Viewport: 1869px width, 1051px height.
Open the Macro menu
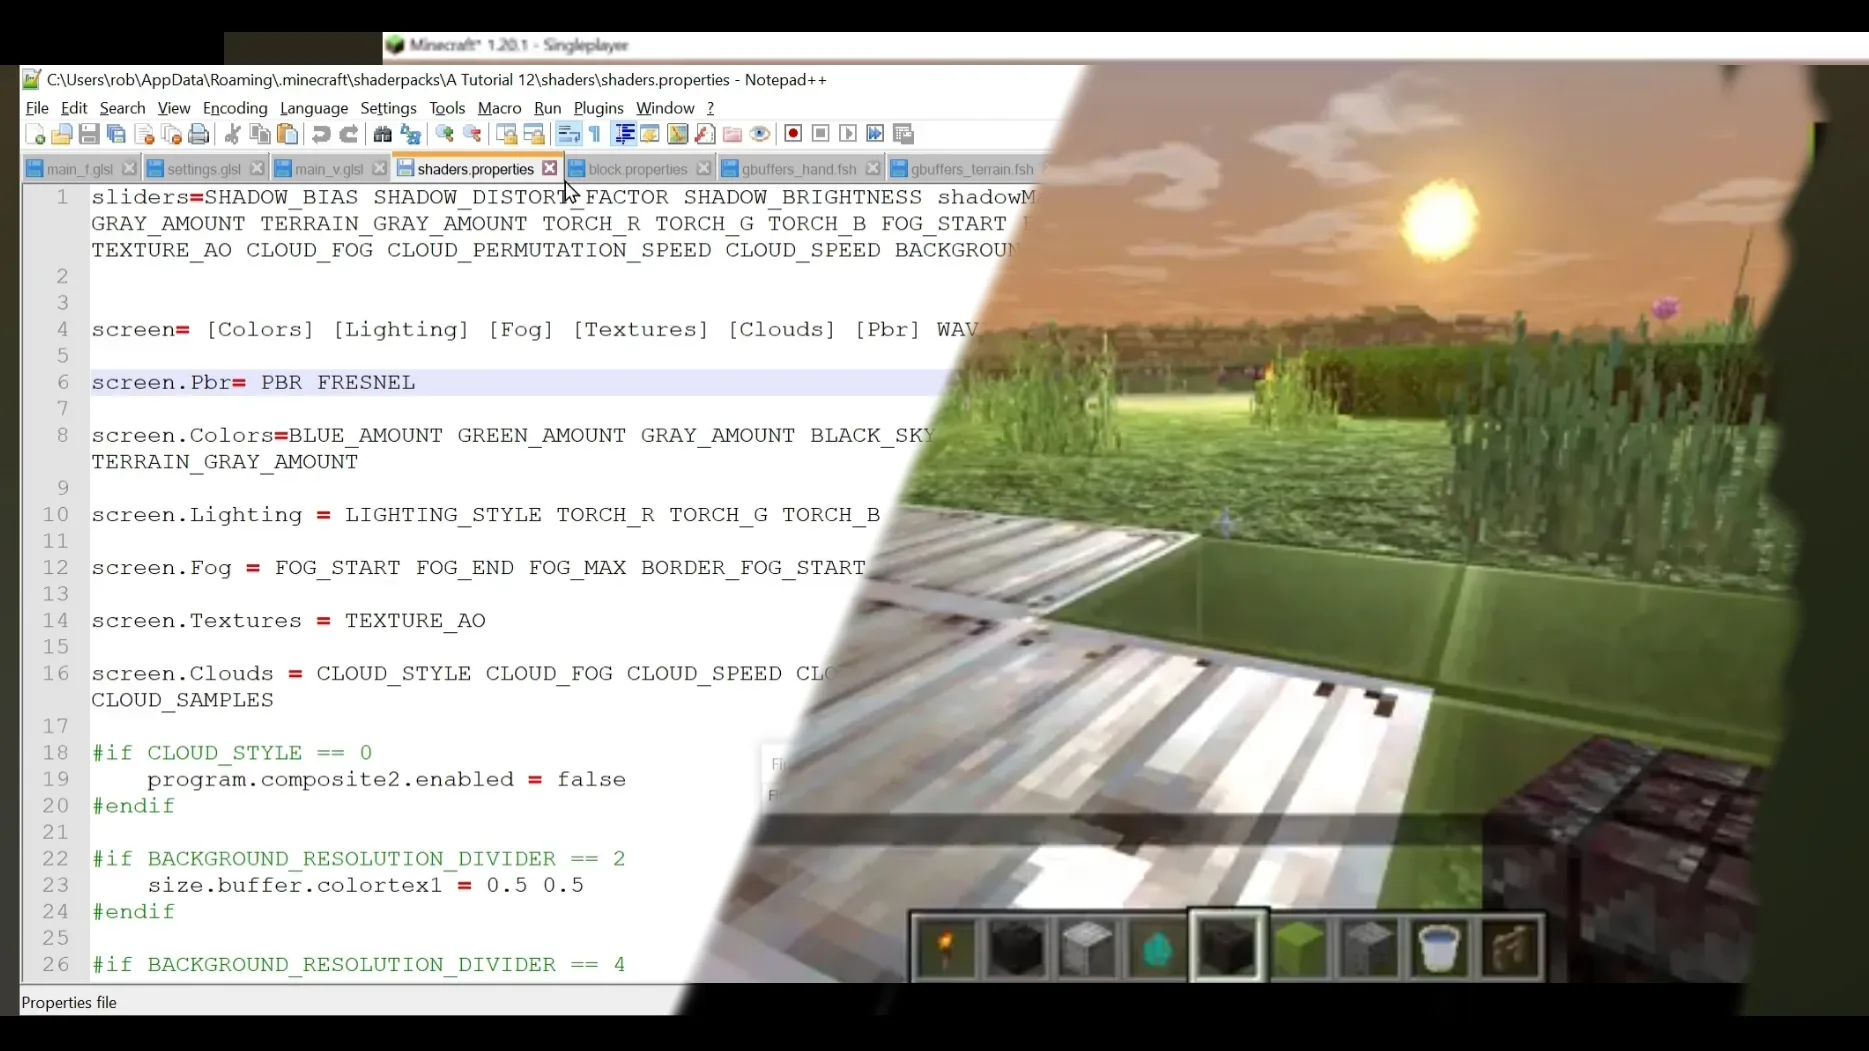tap(498, 108)
